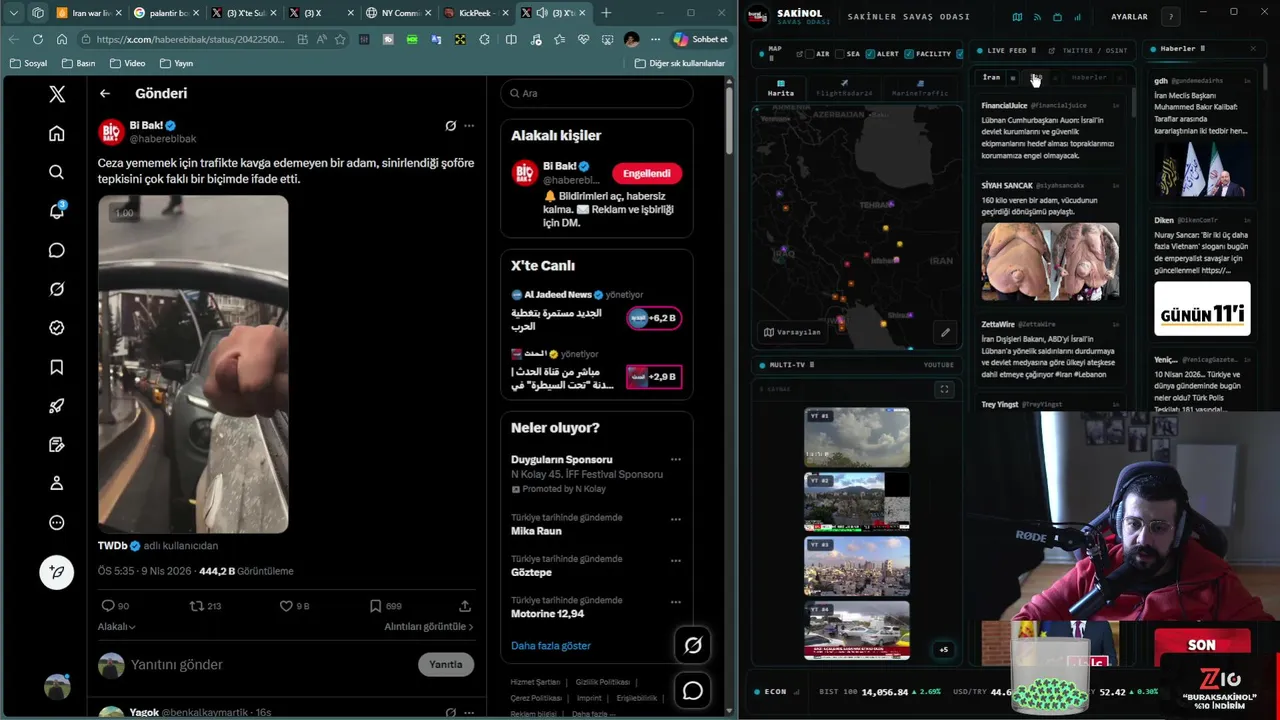Image resolution: width=1280 pixels, height=720 pixels.
Task: Click the +5 more streams button
Action: pyautogui.click(x=943, y=649)
